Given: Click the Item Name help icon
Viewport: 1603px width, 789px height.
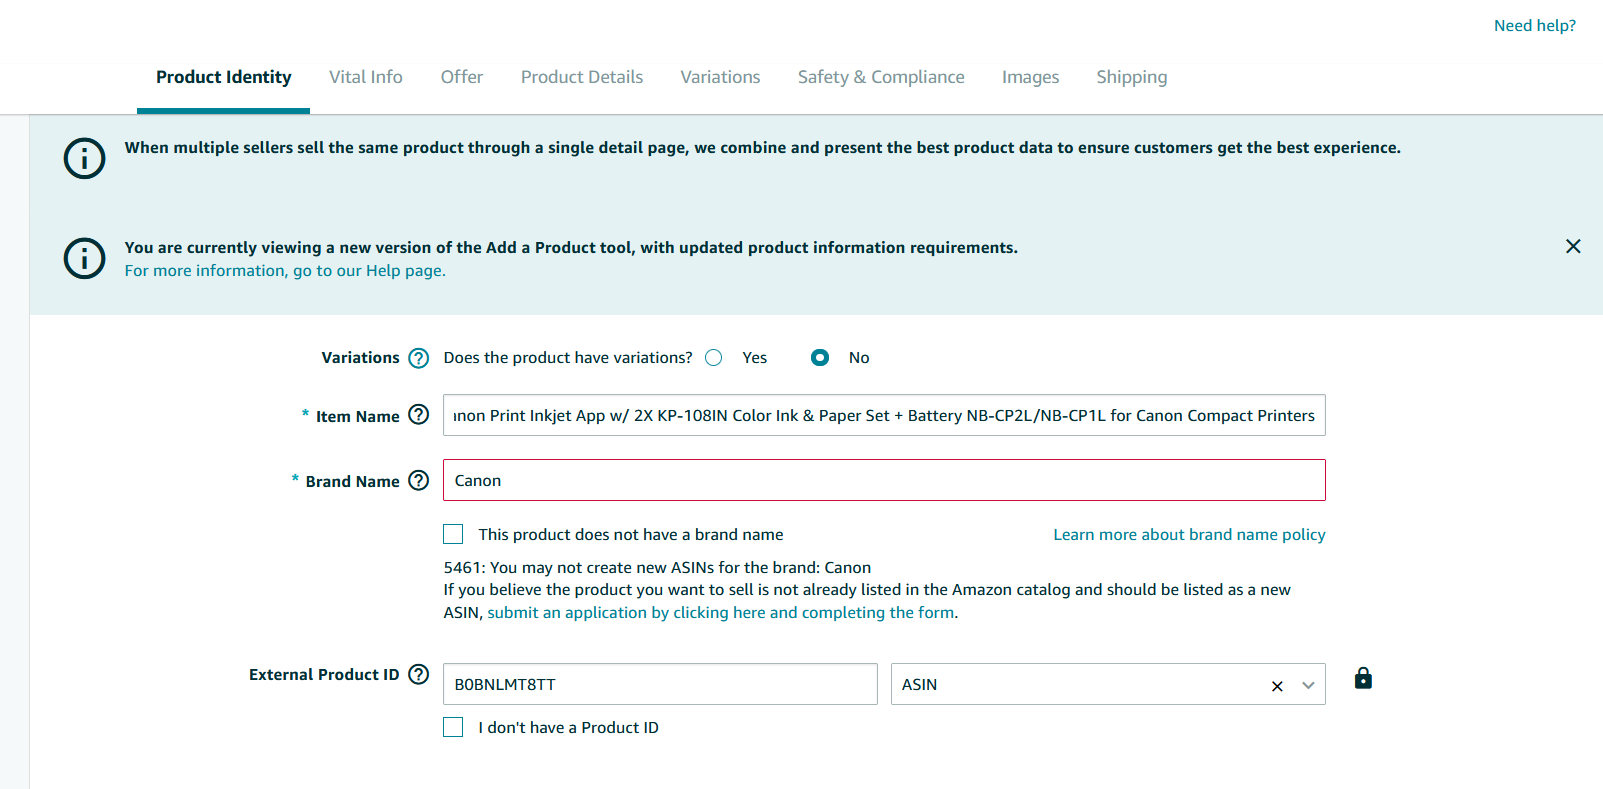Looking at the screenshot, I should click(419, 414).
